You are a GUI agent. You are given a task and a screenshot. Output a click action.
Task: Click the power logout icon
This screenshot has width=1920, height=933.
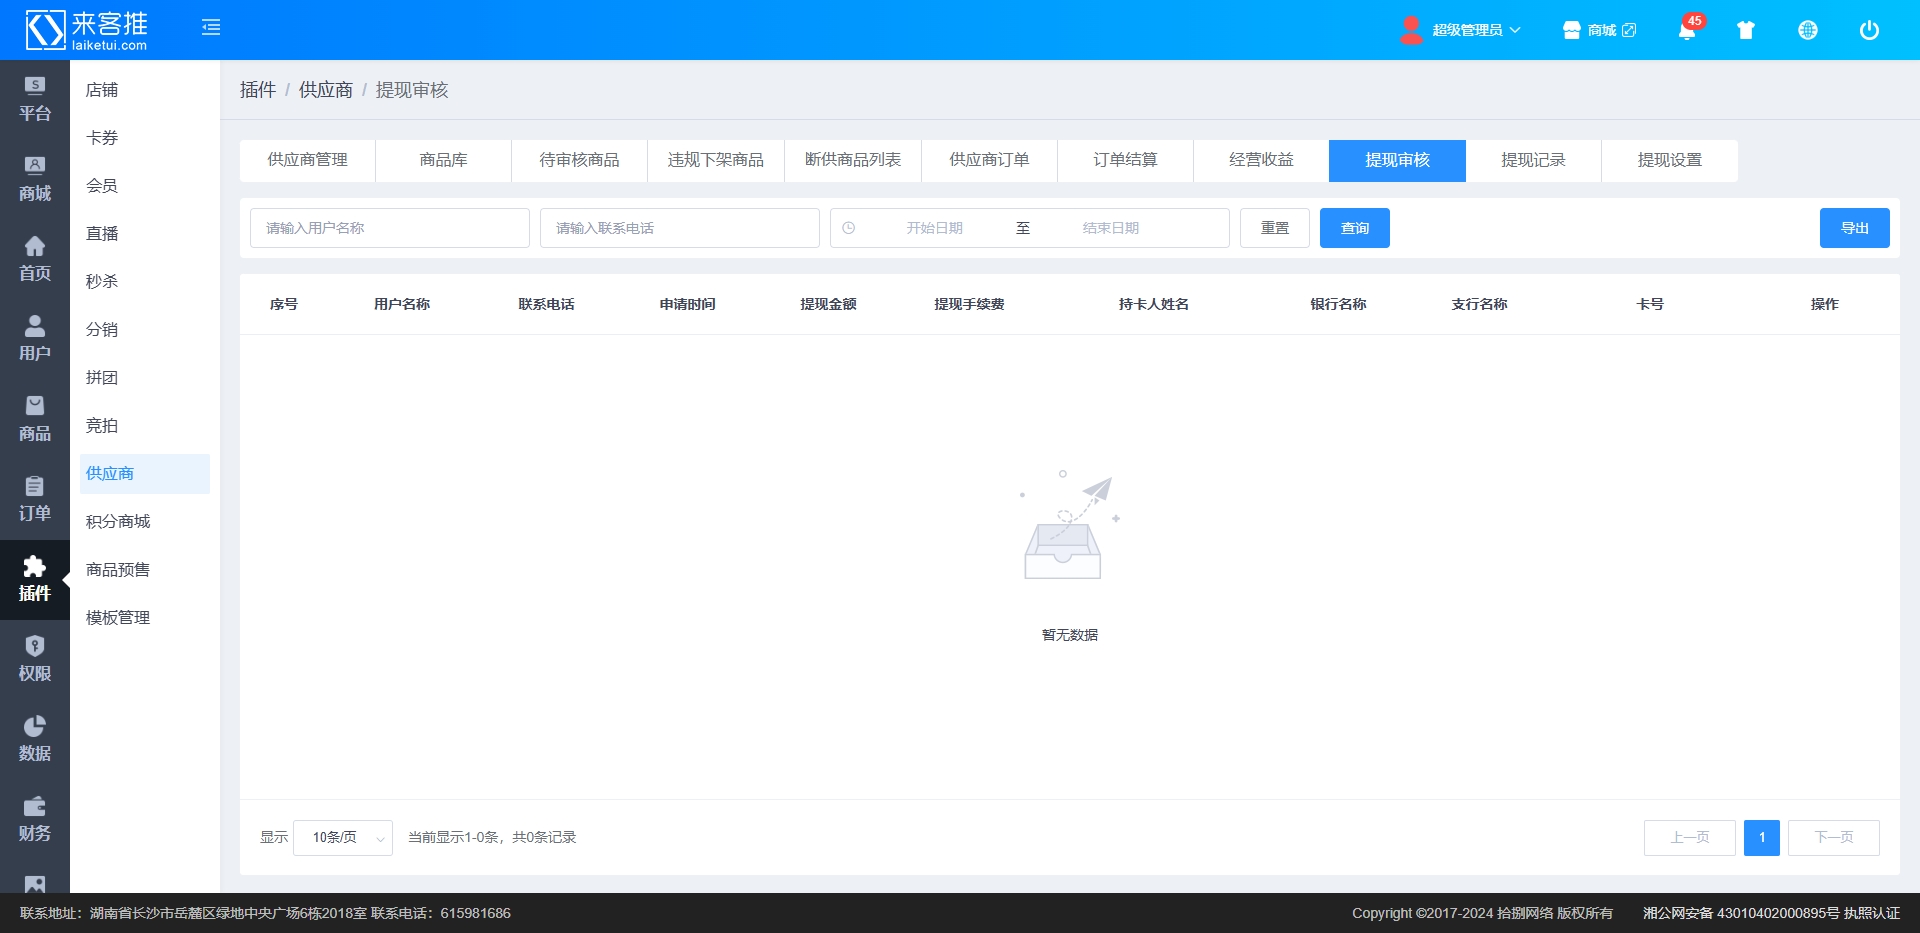click(1869, 30)
